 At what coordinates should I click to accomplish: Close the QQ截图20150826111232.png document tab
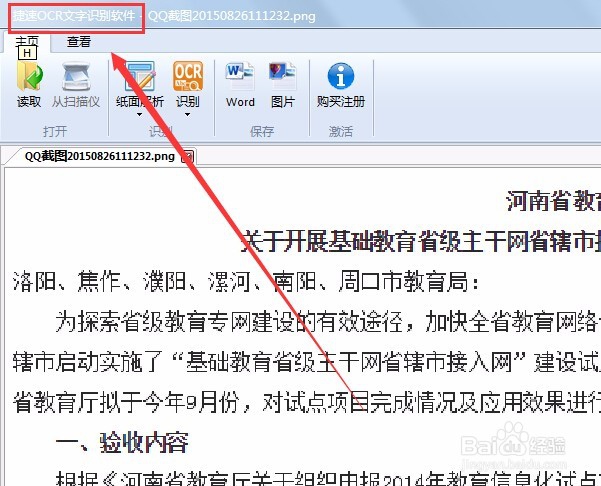point(187,156)
